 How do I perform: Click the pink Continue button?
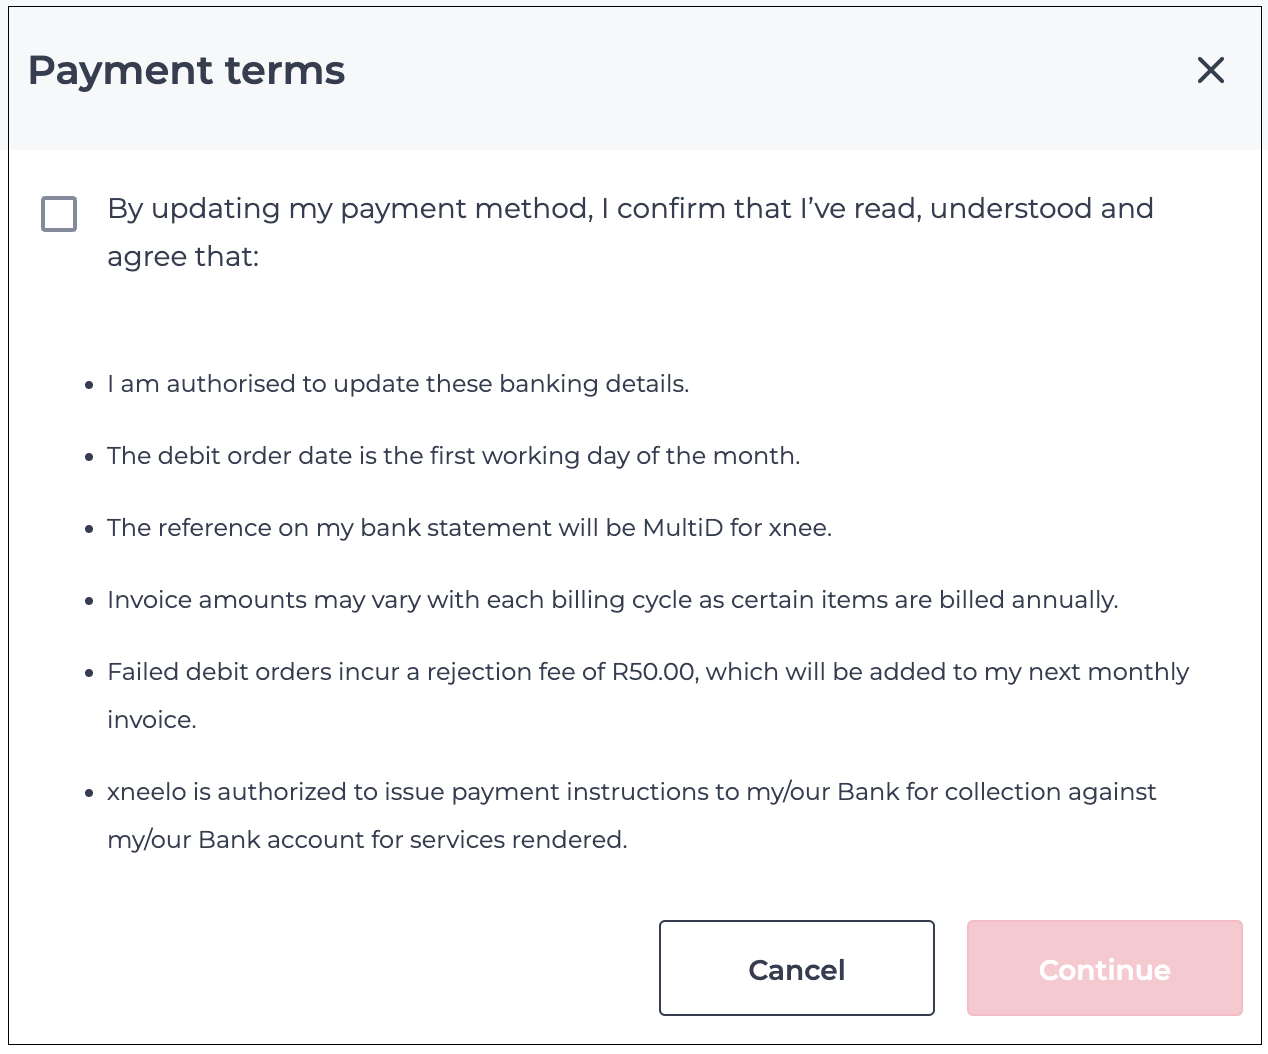(1104, 968)
